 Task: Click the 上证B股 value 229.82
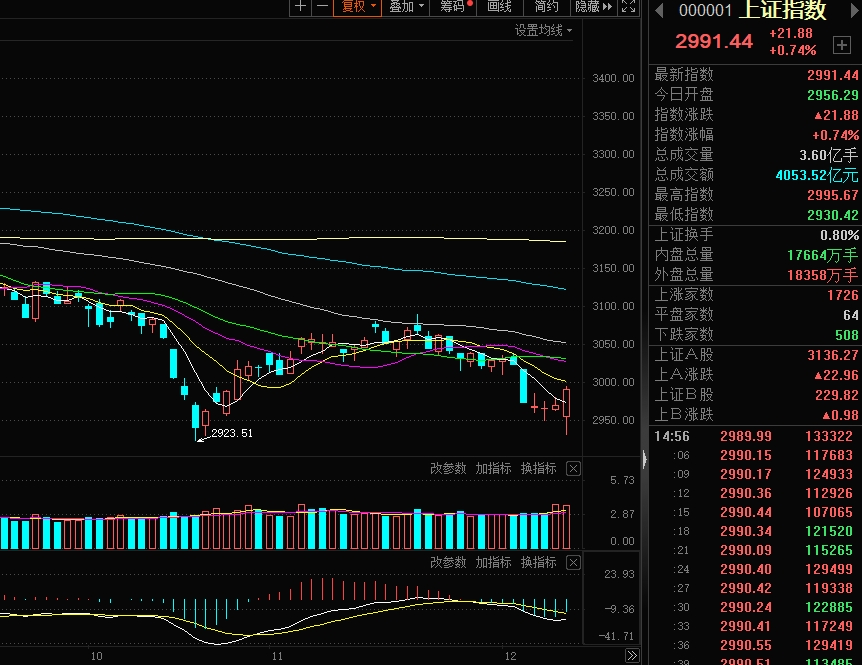(x=836, y=395)
